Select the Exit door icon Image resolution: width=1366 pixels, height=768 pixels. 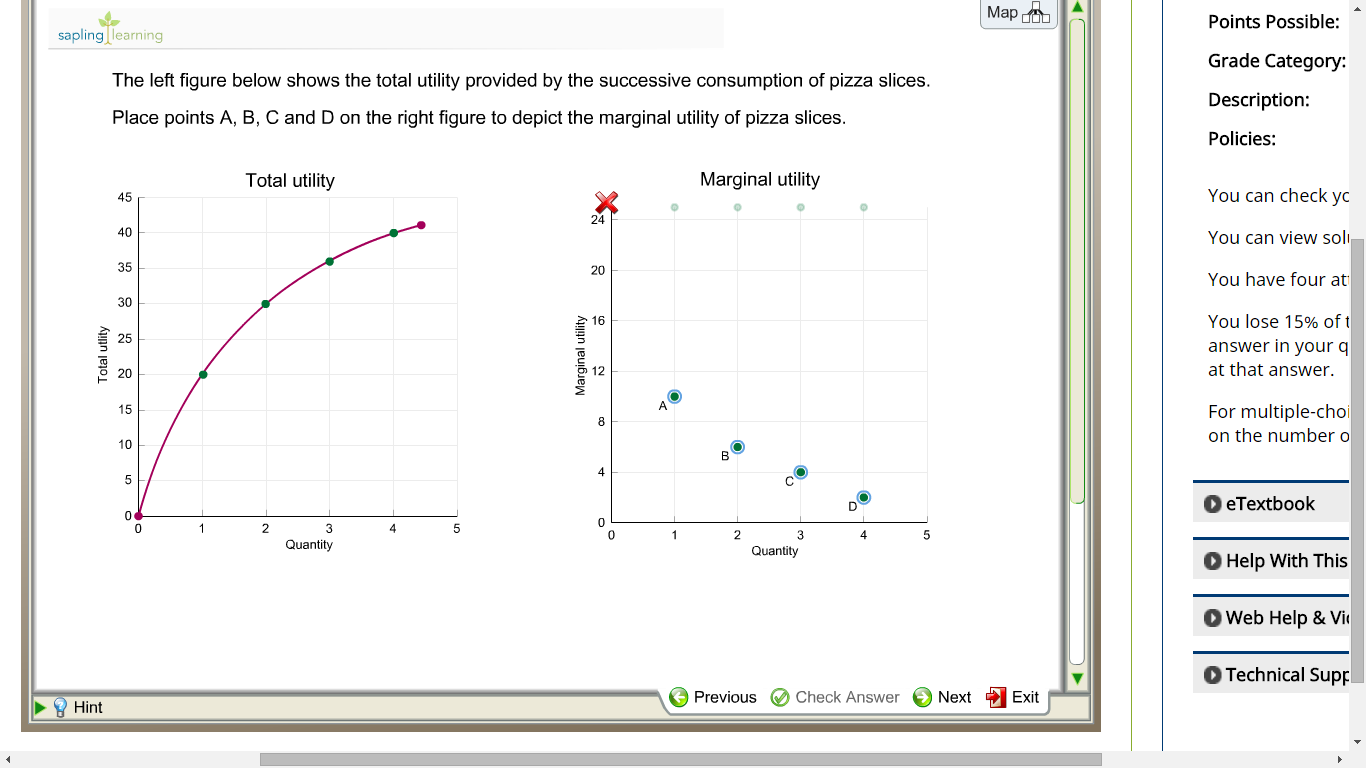[996, 697]
